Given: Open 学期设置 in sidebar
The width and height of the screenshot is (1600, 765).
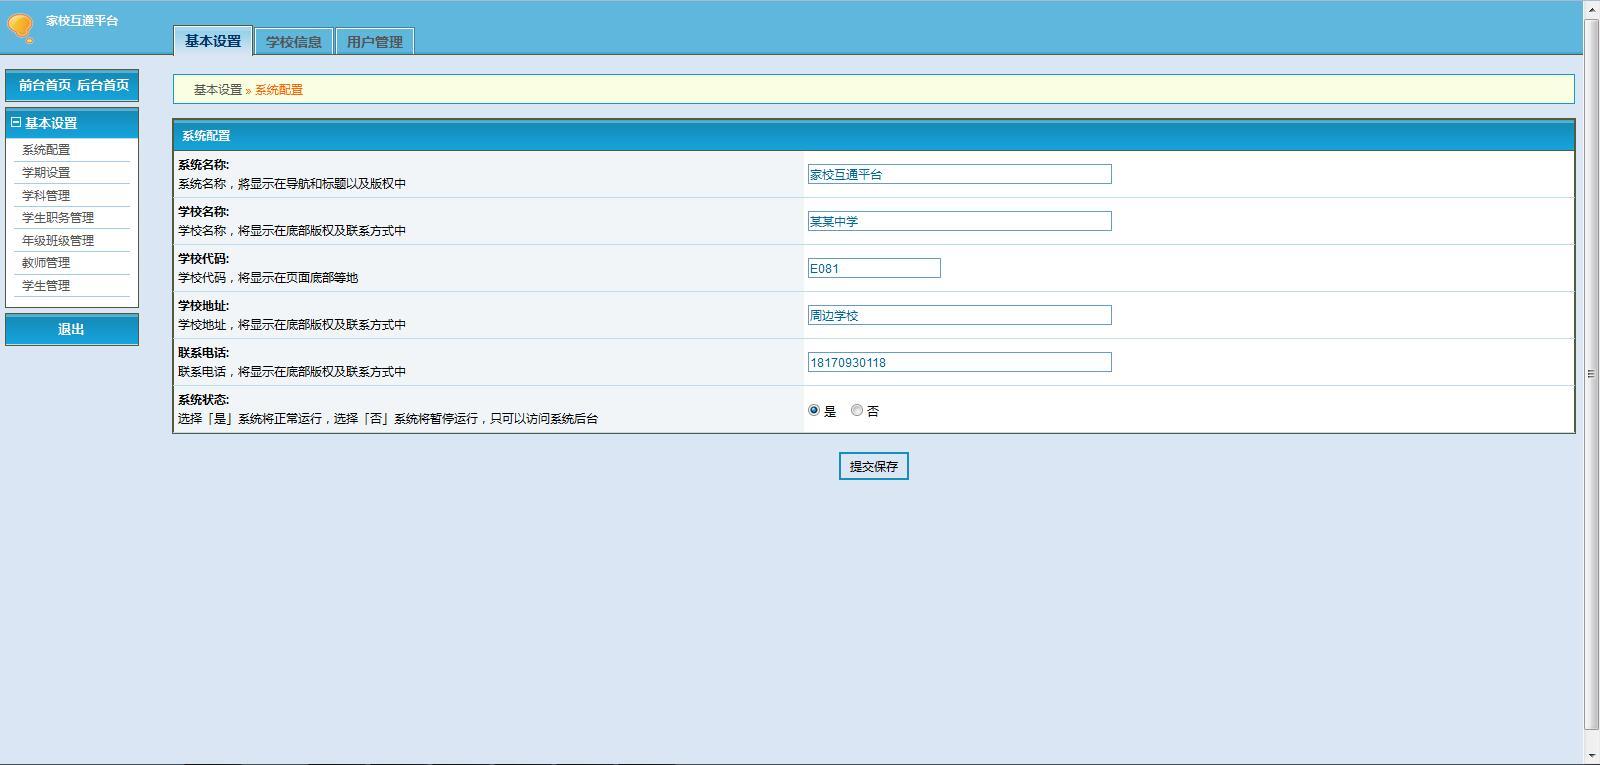Looking at the screenshot, I should pyautogui.click(x=46, y=173).
